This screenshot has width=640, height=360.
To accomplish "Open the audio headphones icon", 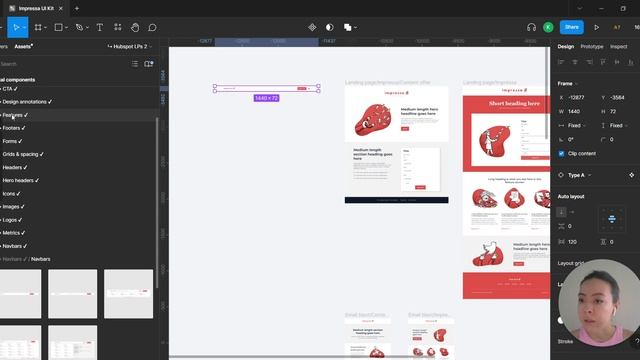I will 531,27.
